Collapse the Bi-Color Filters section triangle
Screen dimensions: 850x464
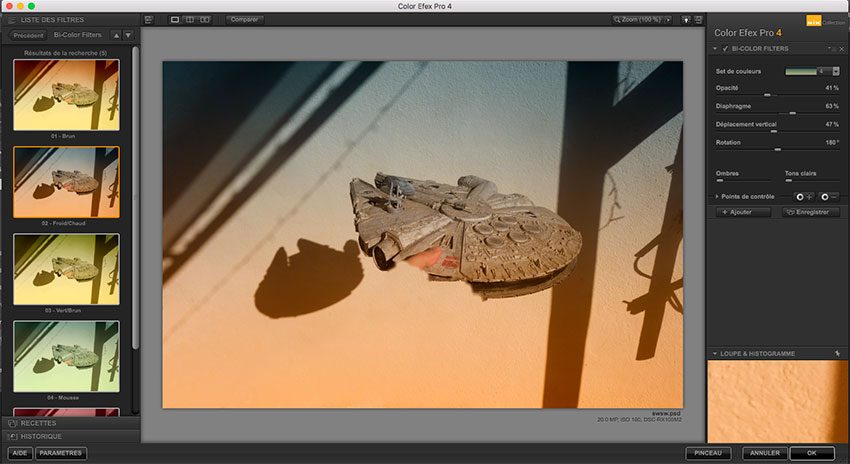[x=715, y=49]
